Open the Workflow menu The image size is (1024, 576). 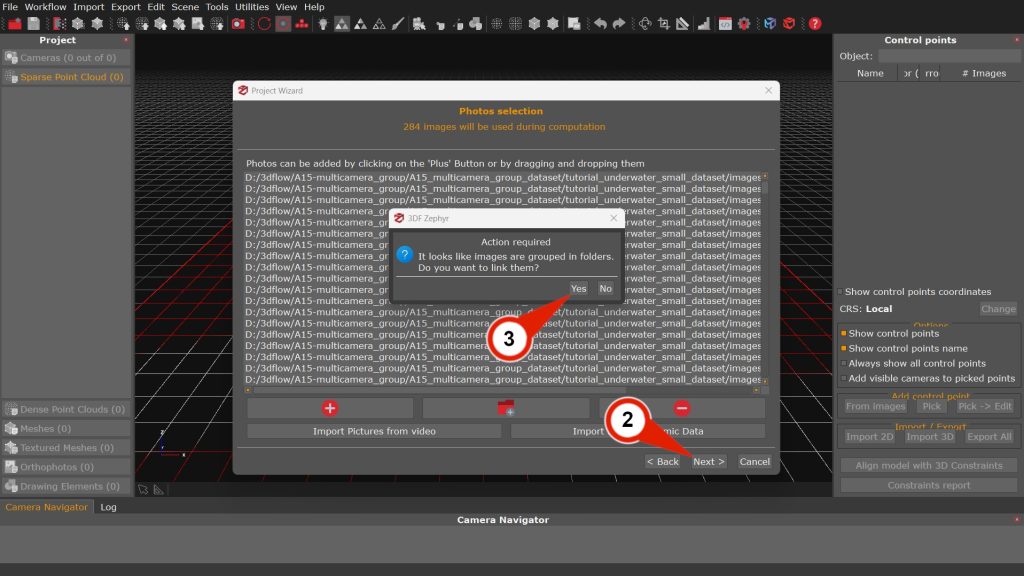point(45,7)
